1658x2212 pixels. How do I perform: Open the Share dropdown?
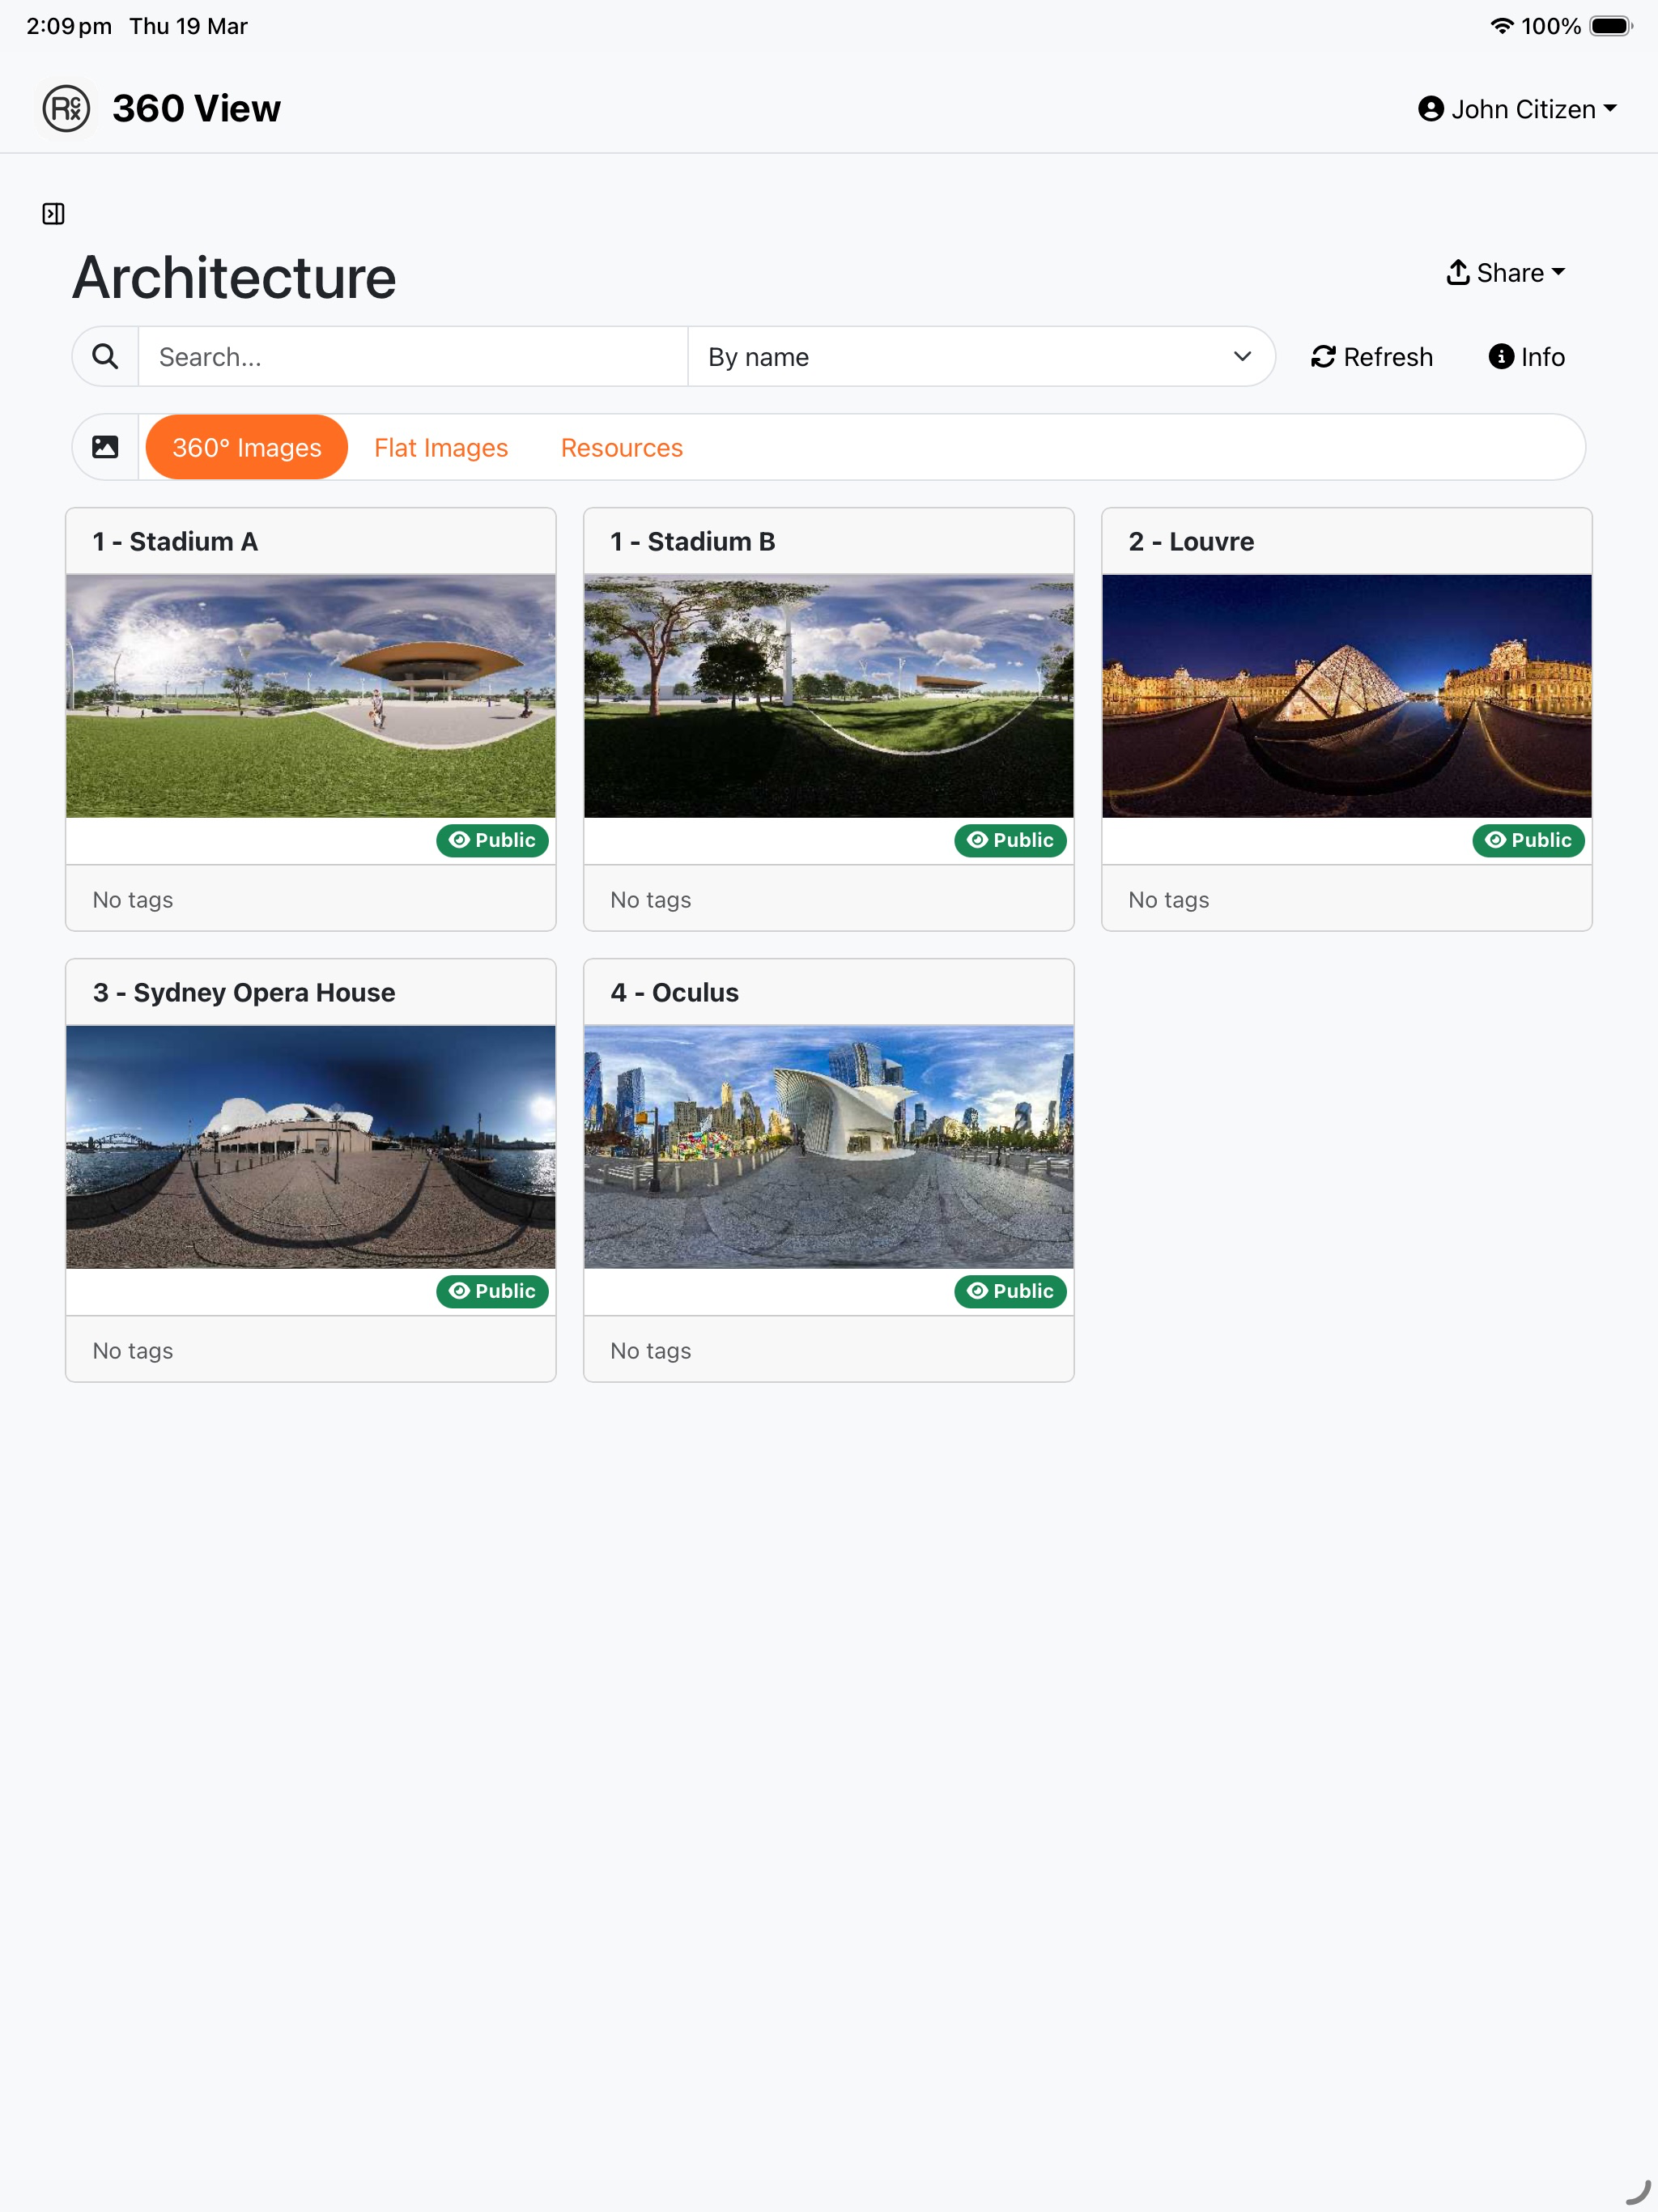[1505, 272]
